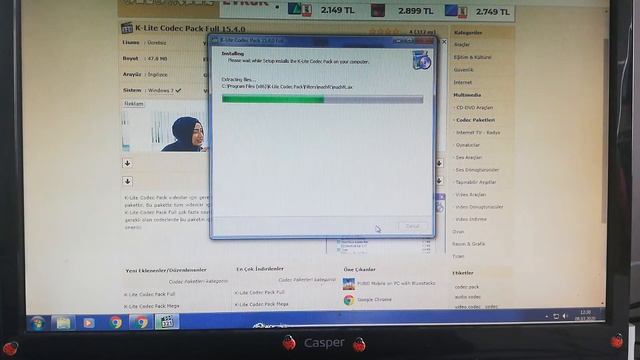Image resolution: width=640 pixels, height=360 pixels.
Task: Switch to the first Chrome taskbar icon
Action: click(x=116, y=322)
